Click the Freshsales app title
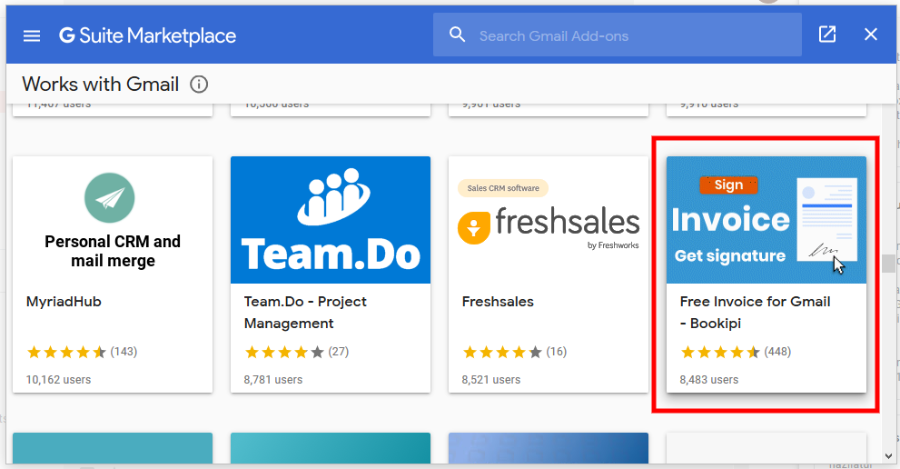This screenshot has width=900, height=469. 498,301
